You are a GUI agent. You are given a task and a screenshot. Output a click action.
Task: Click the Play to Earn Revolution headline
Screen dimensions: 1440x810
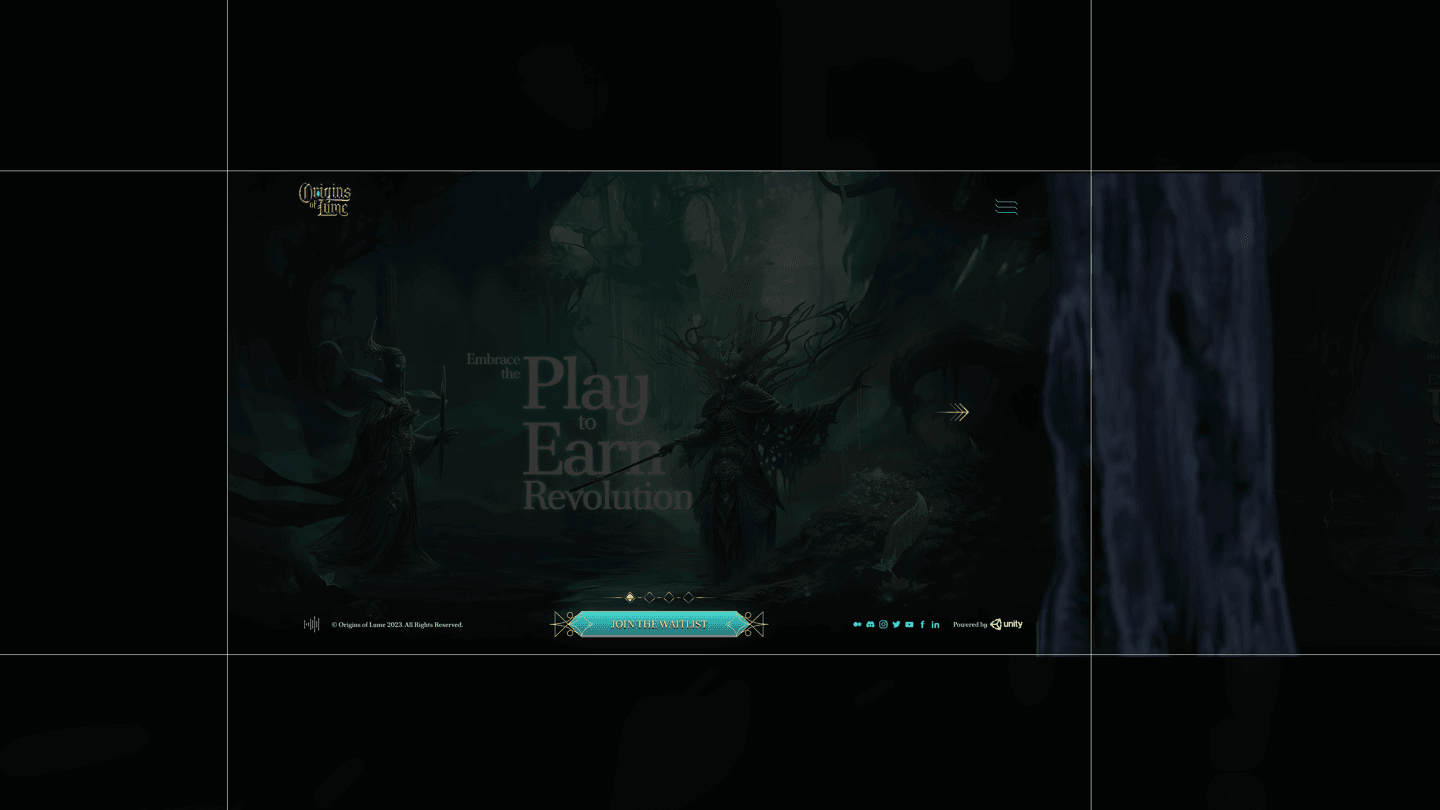(580, 432)
